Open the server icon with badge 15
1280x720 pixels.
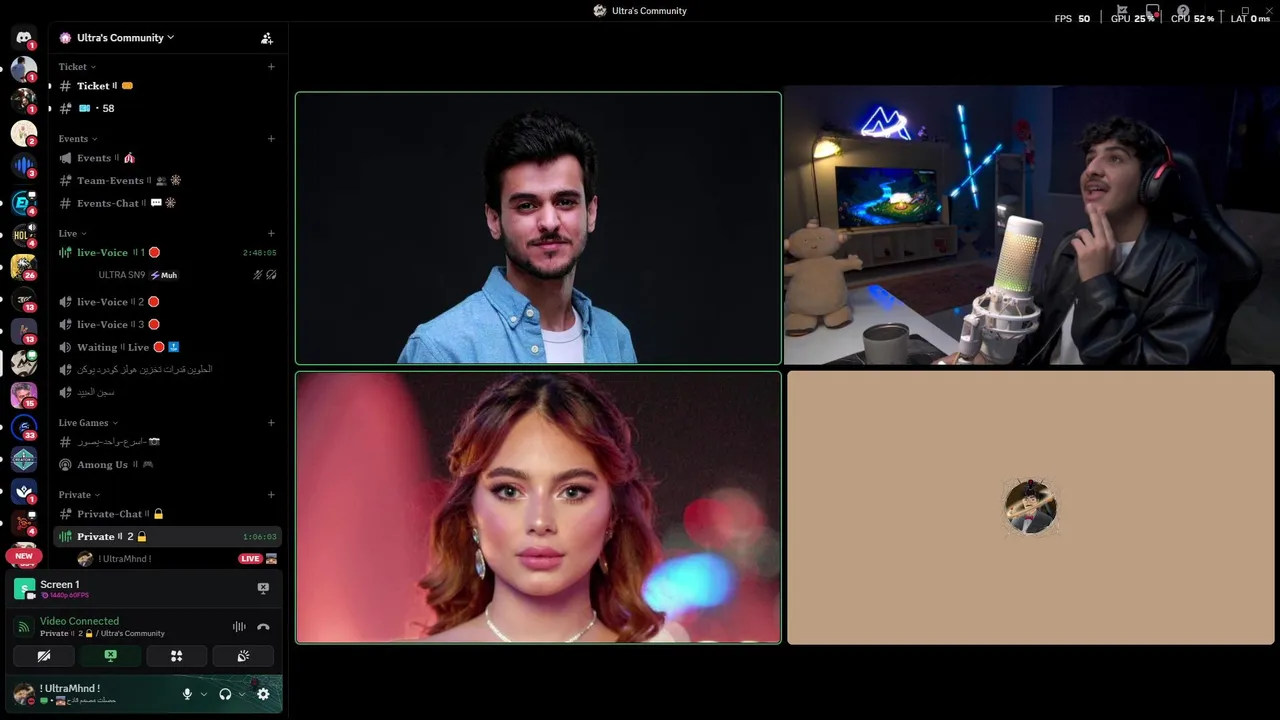pos(24,395)
